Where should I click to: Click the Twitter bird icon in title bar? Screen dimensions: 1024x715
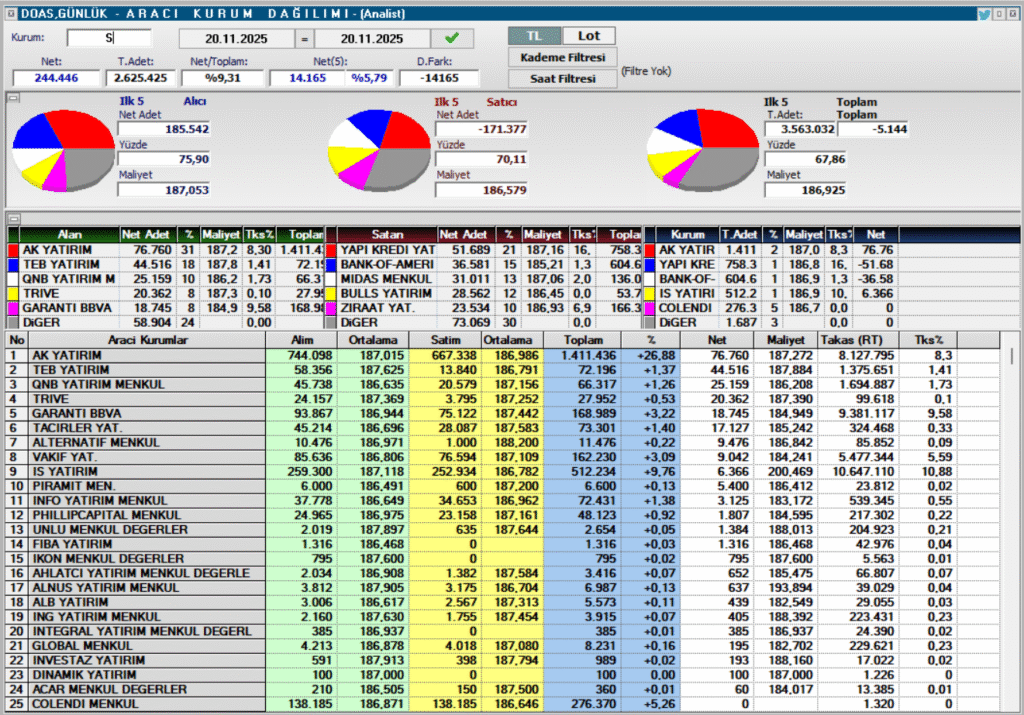(984, 14)
